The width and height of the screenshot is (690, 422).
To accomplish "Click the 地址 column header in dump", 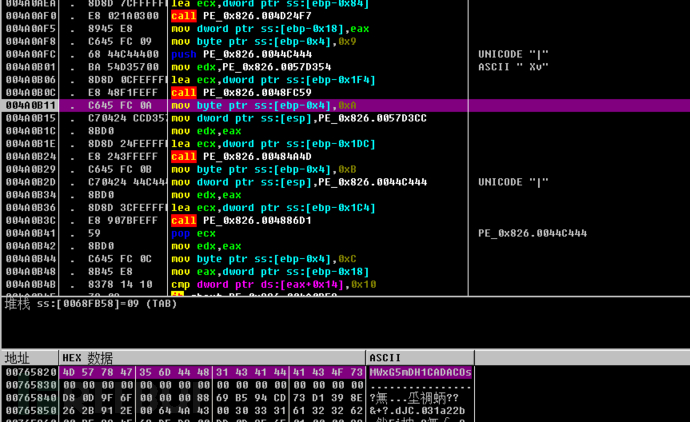I will coord(30,358).
